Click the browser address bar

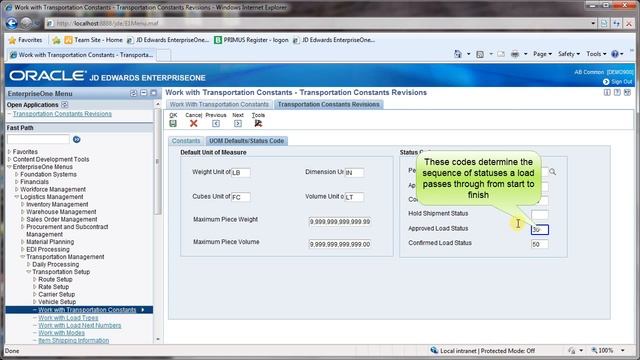318,23
